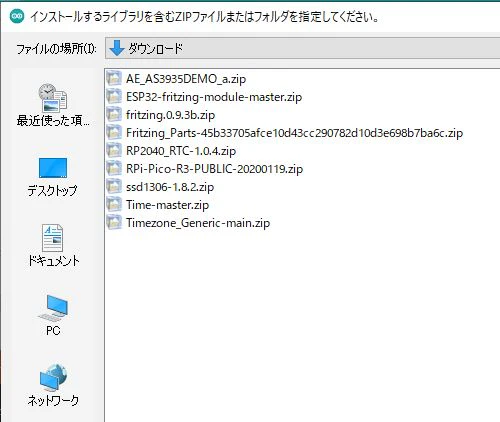The width and height of the screenshot is (500, 422).
Task: Click the ファイルの場所(I): label
Action: (x=56, y=49)
